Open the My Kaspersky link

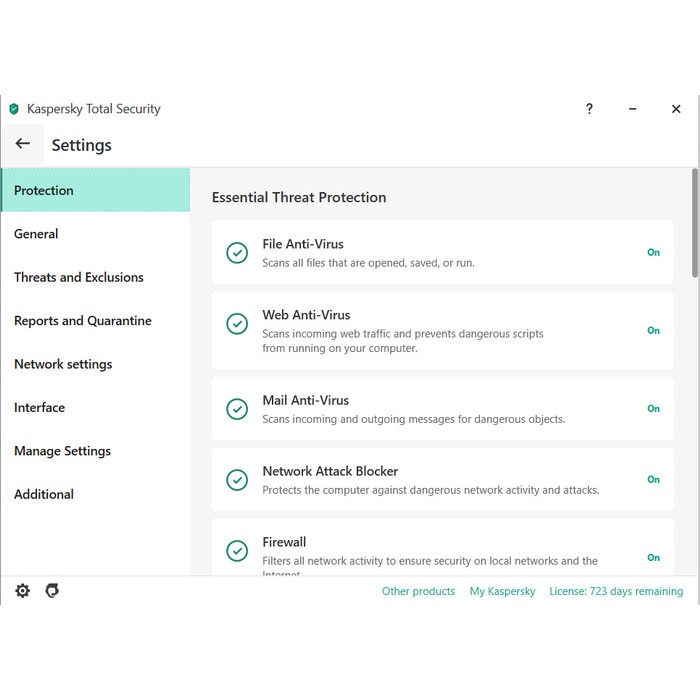502,591
